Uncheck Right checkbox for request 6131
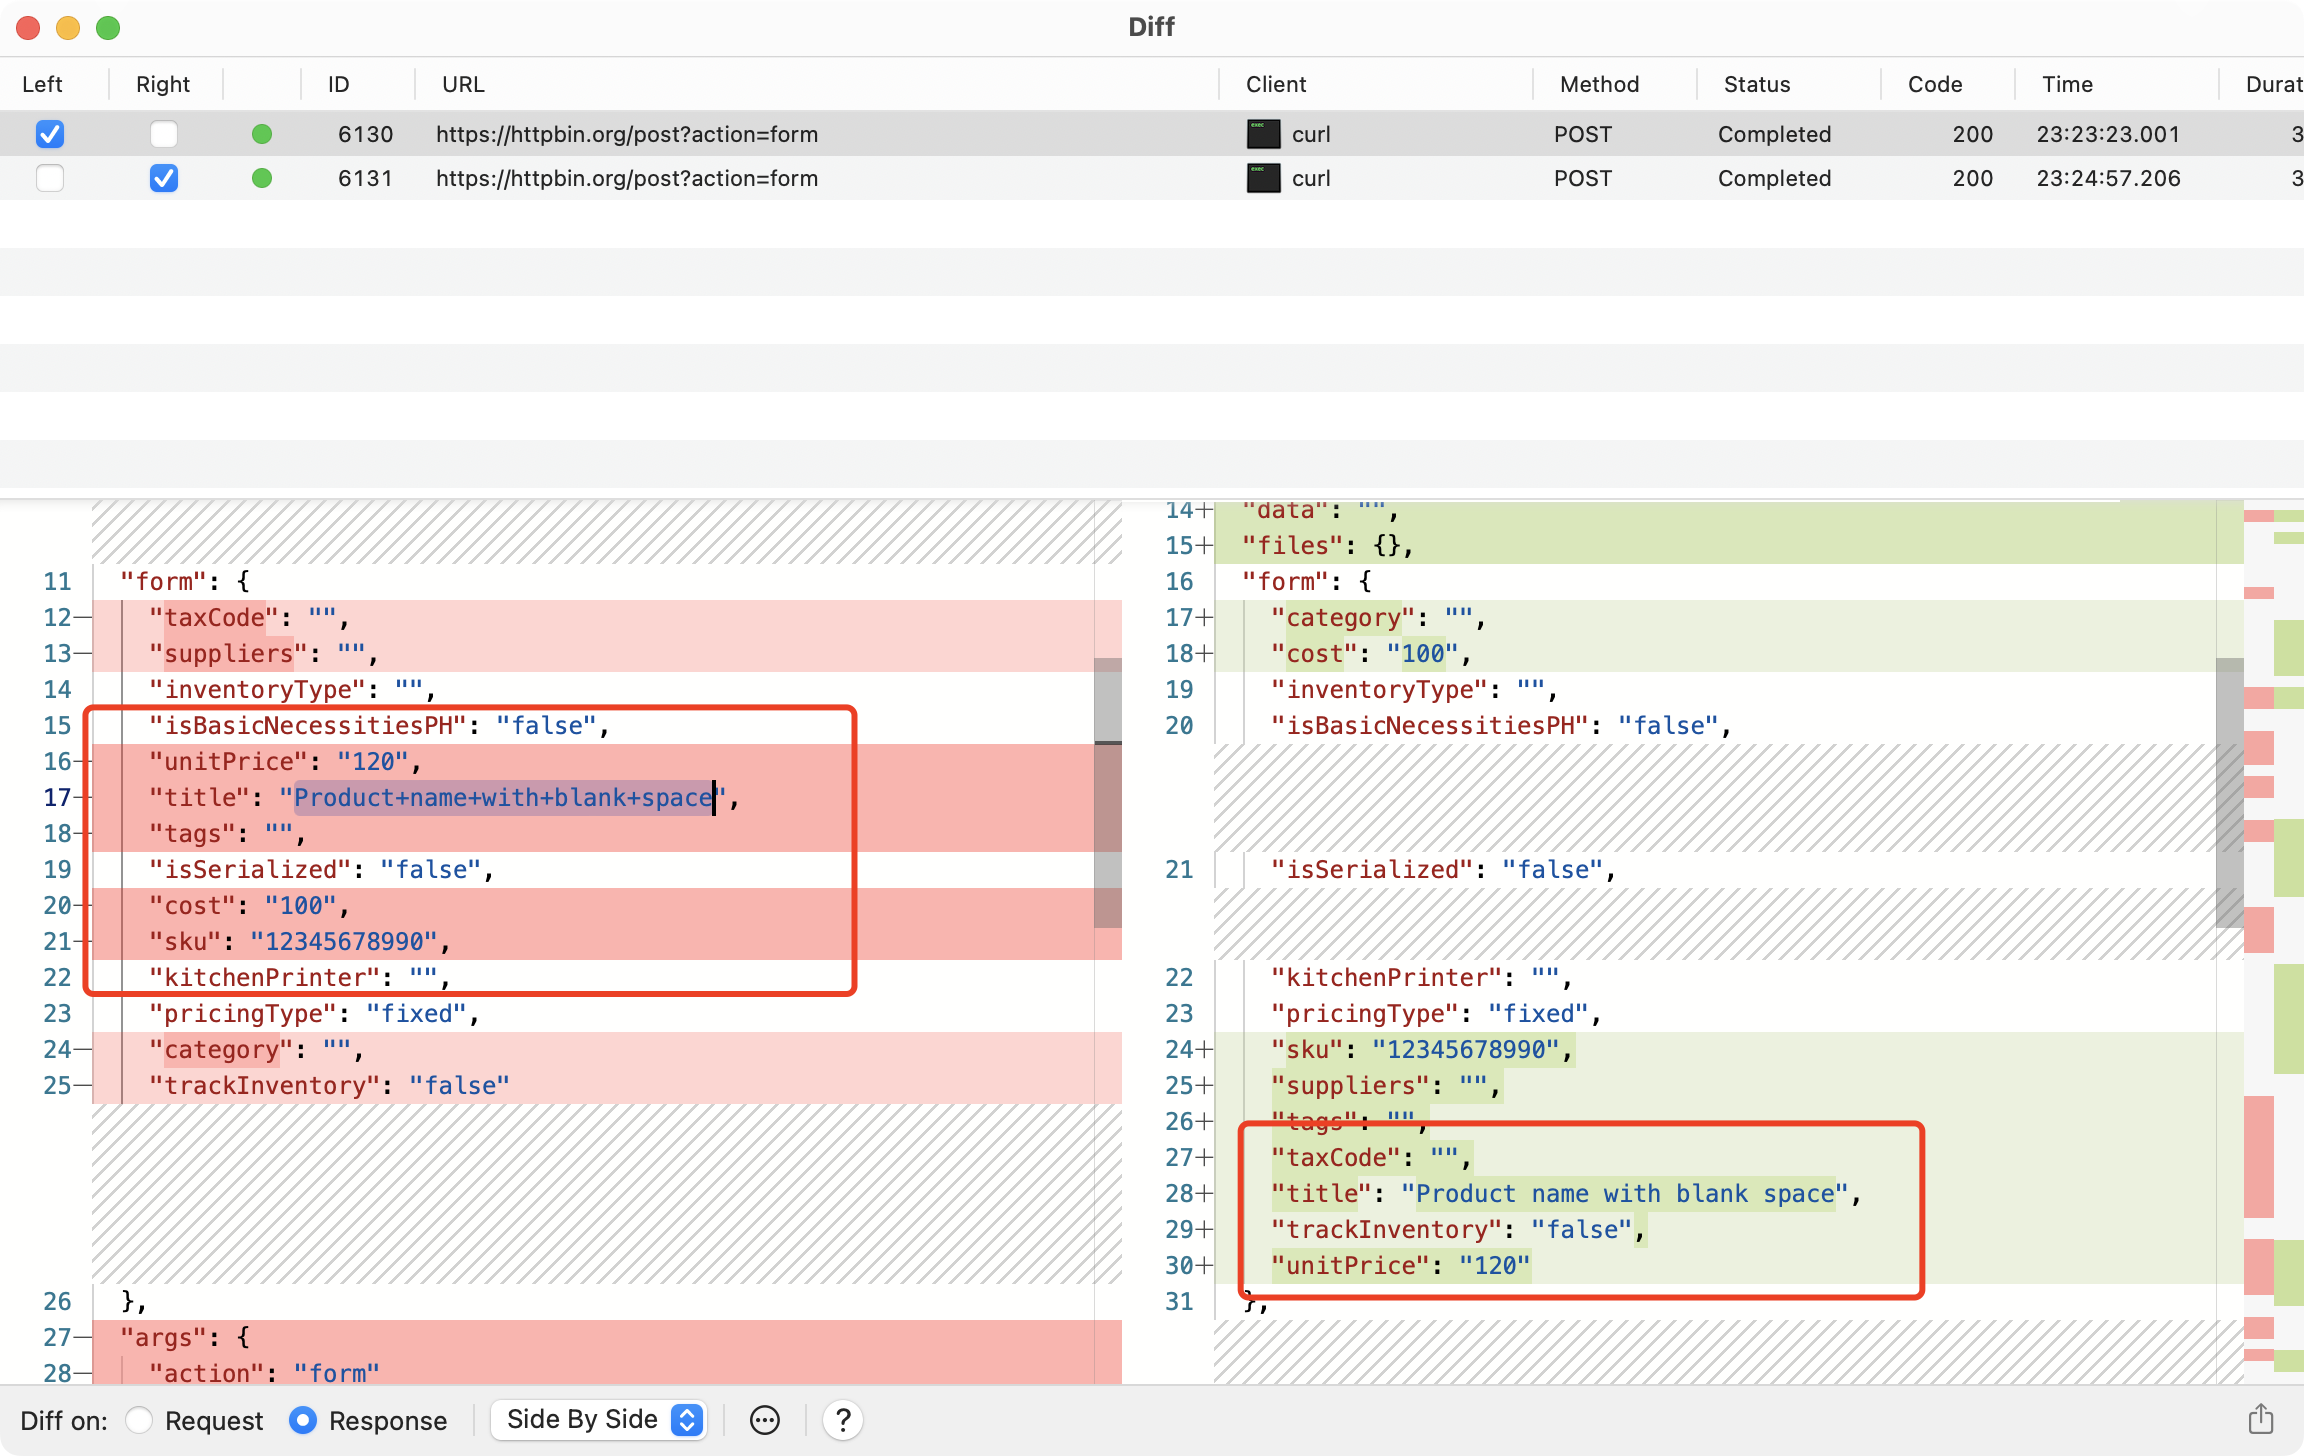The image size is (2304, 1456). pos(163,178)
